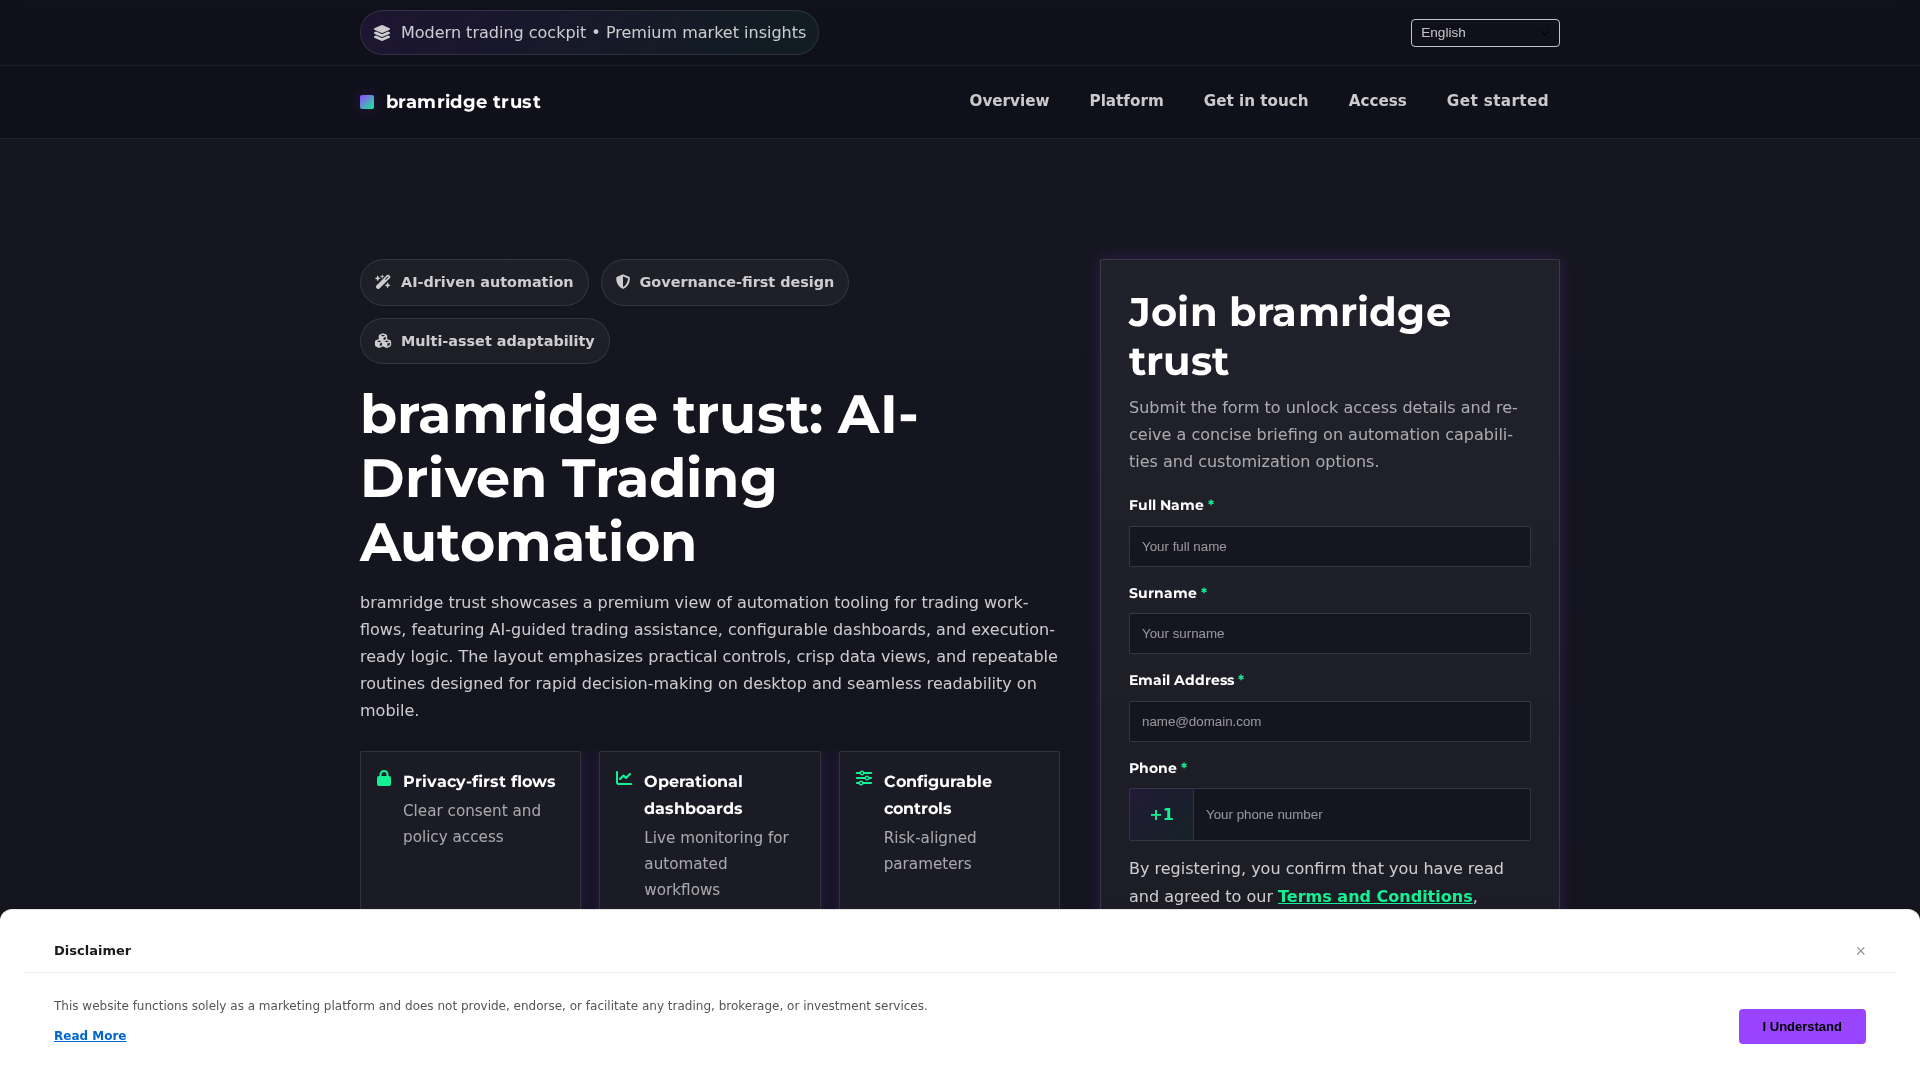
Task: Click the Privacy-first flows card title
Action: 479,782
